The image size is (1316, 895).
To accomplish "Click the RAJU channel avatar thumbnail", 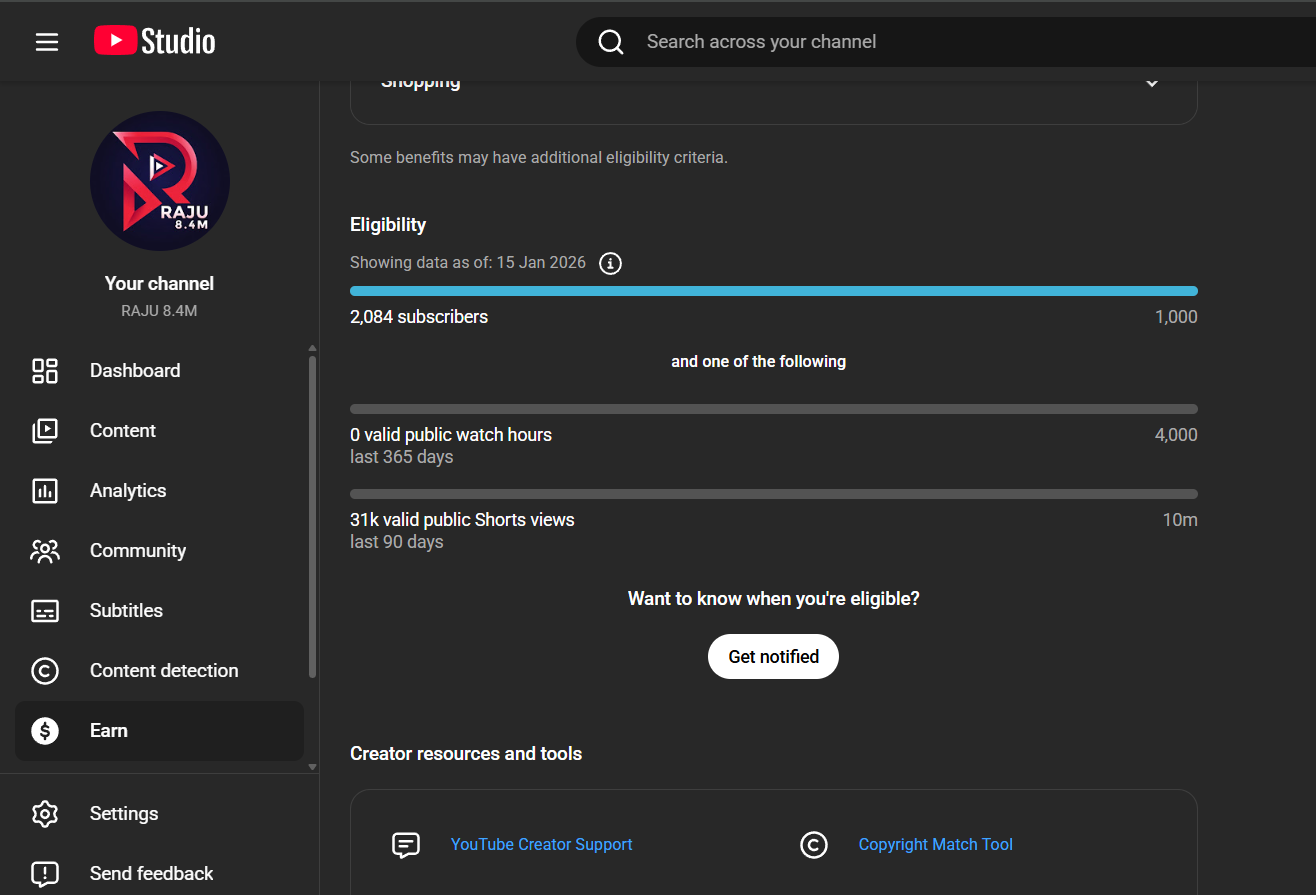I will point(160,181).
